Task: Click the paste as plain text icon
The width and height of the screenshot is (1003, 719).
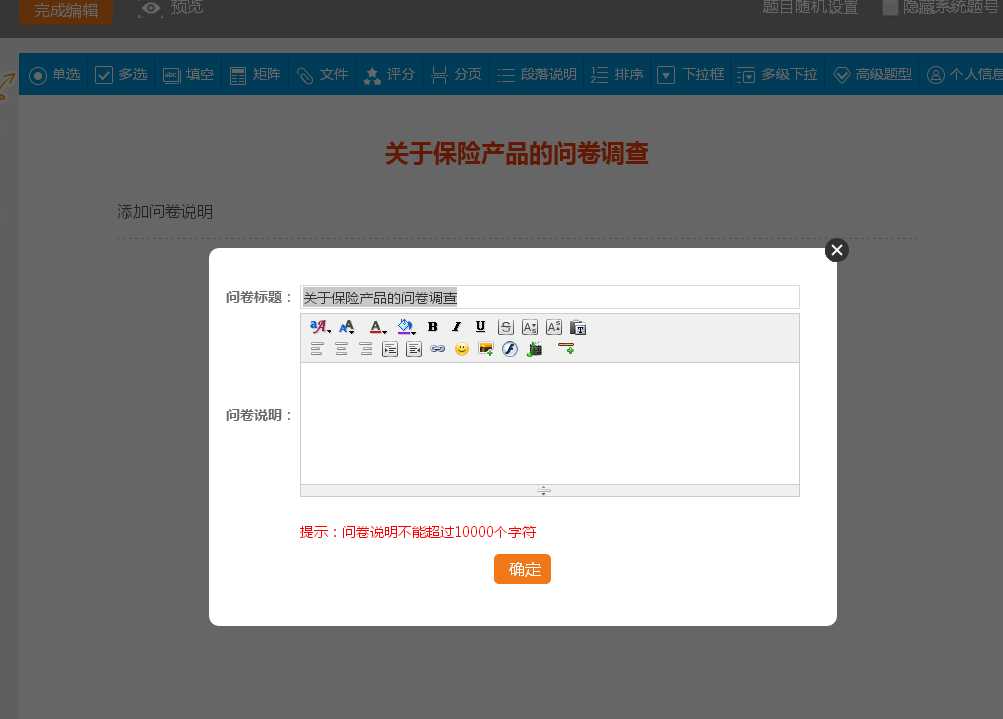Action: click(x=578, y=328)
